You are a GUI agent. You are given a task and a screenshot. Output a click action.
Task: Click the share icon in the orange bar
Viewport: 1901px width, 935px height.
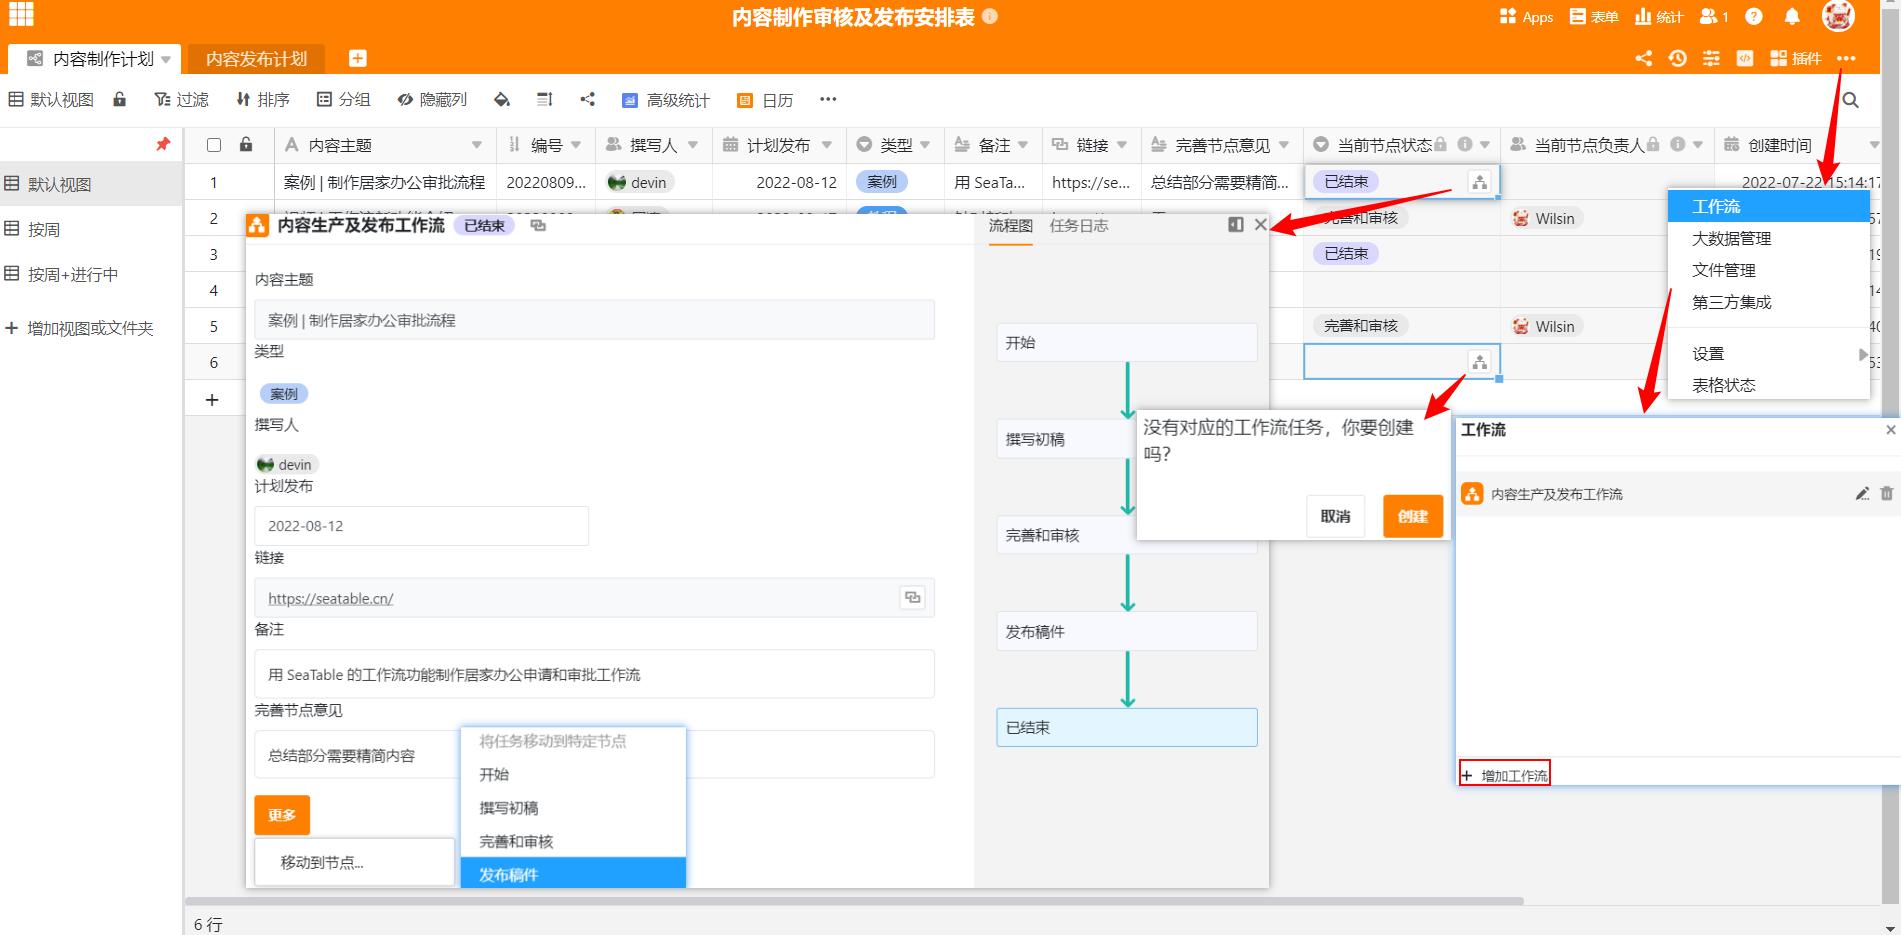coord(1643,58)
